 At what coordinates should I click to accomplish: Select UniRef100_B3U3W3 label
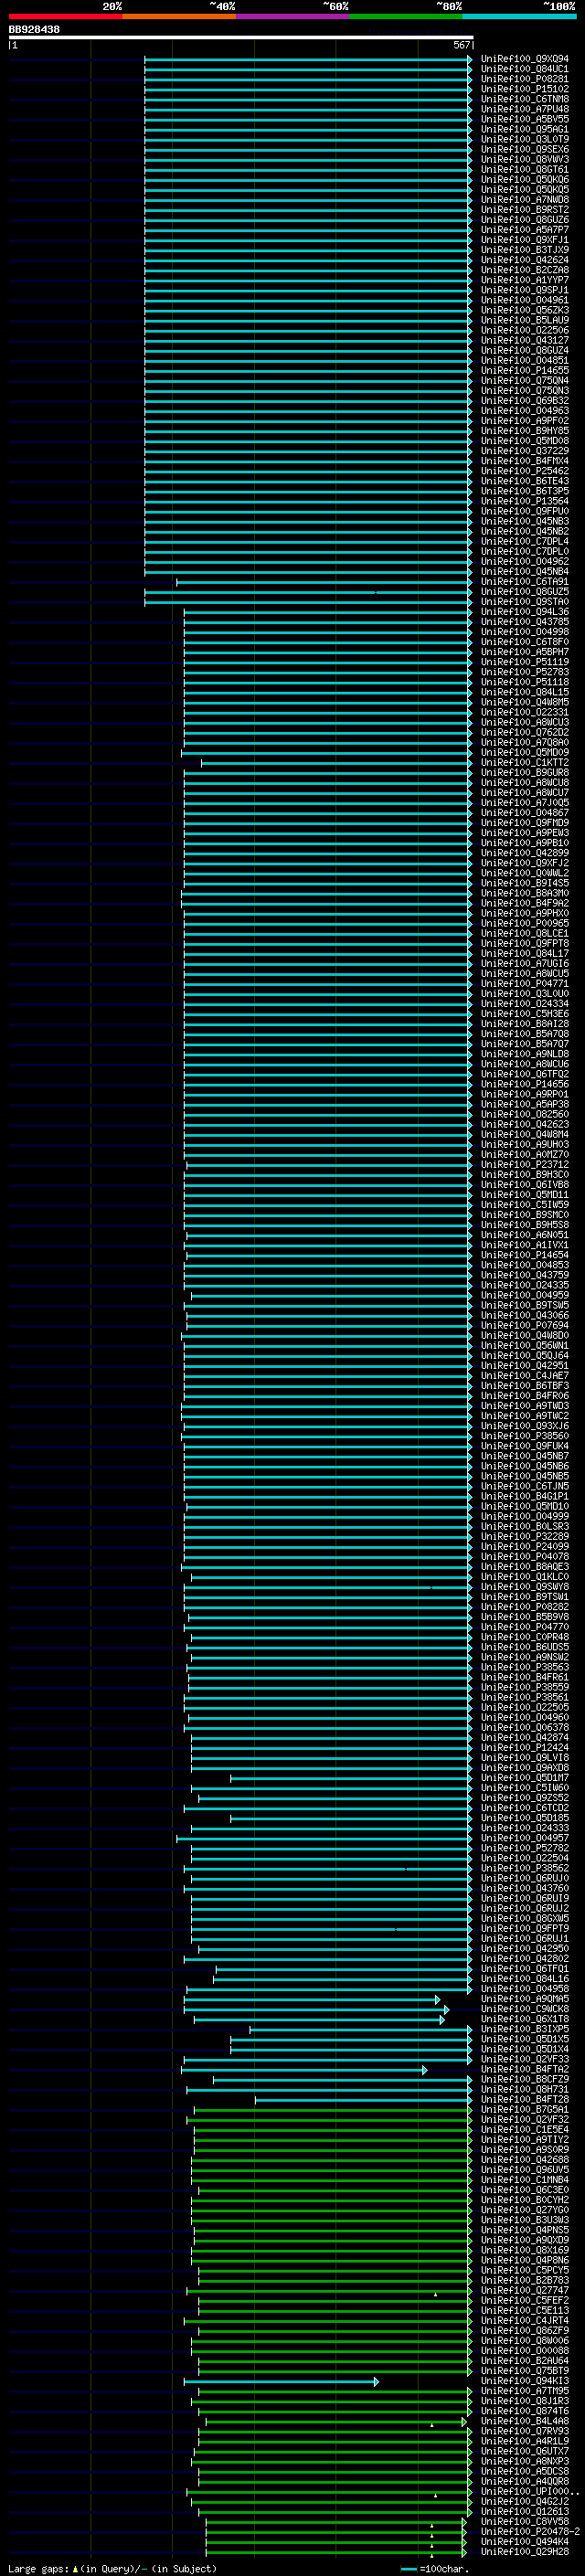click(524, 2220)
